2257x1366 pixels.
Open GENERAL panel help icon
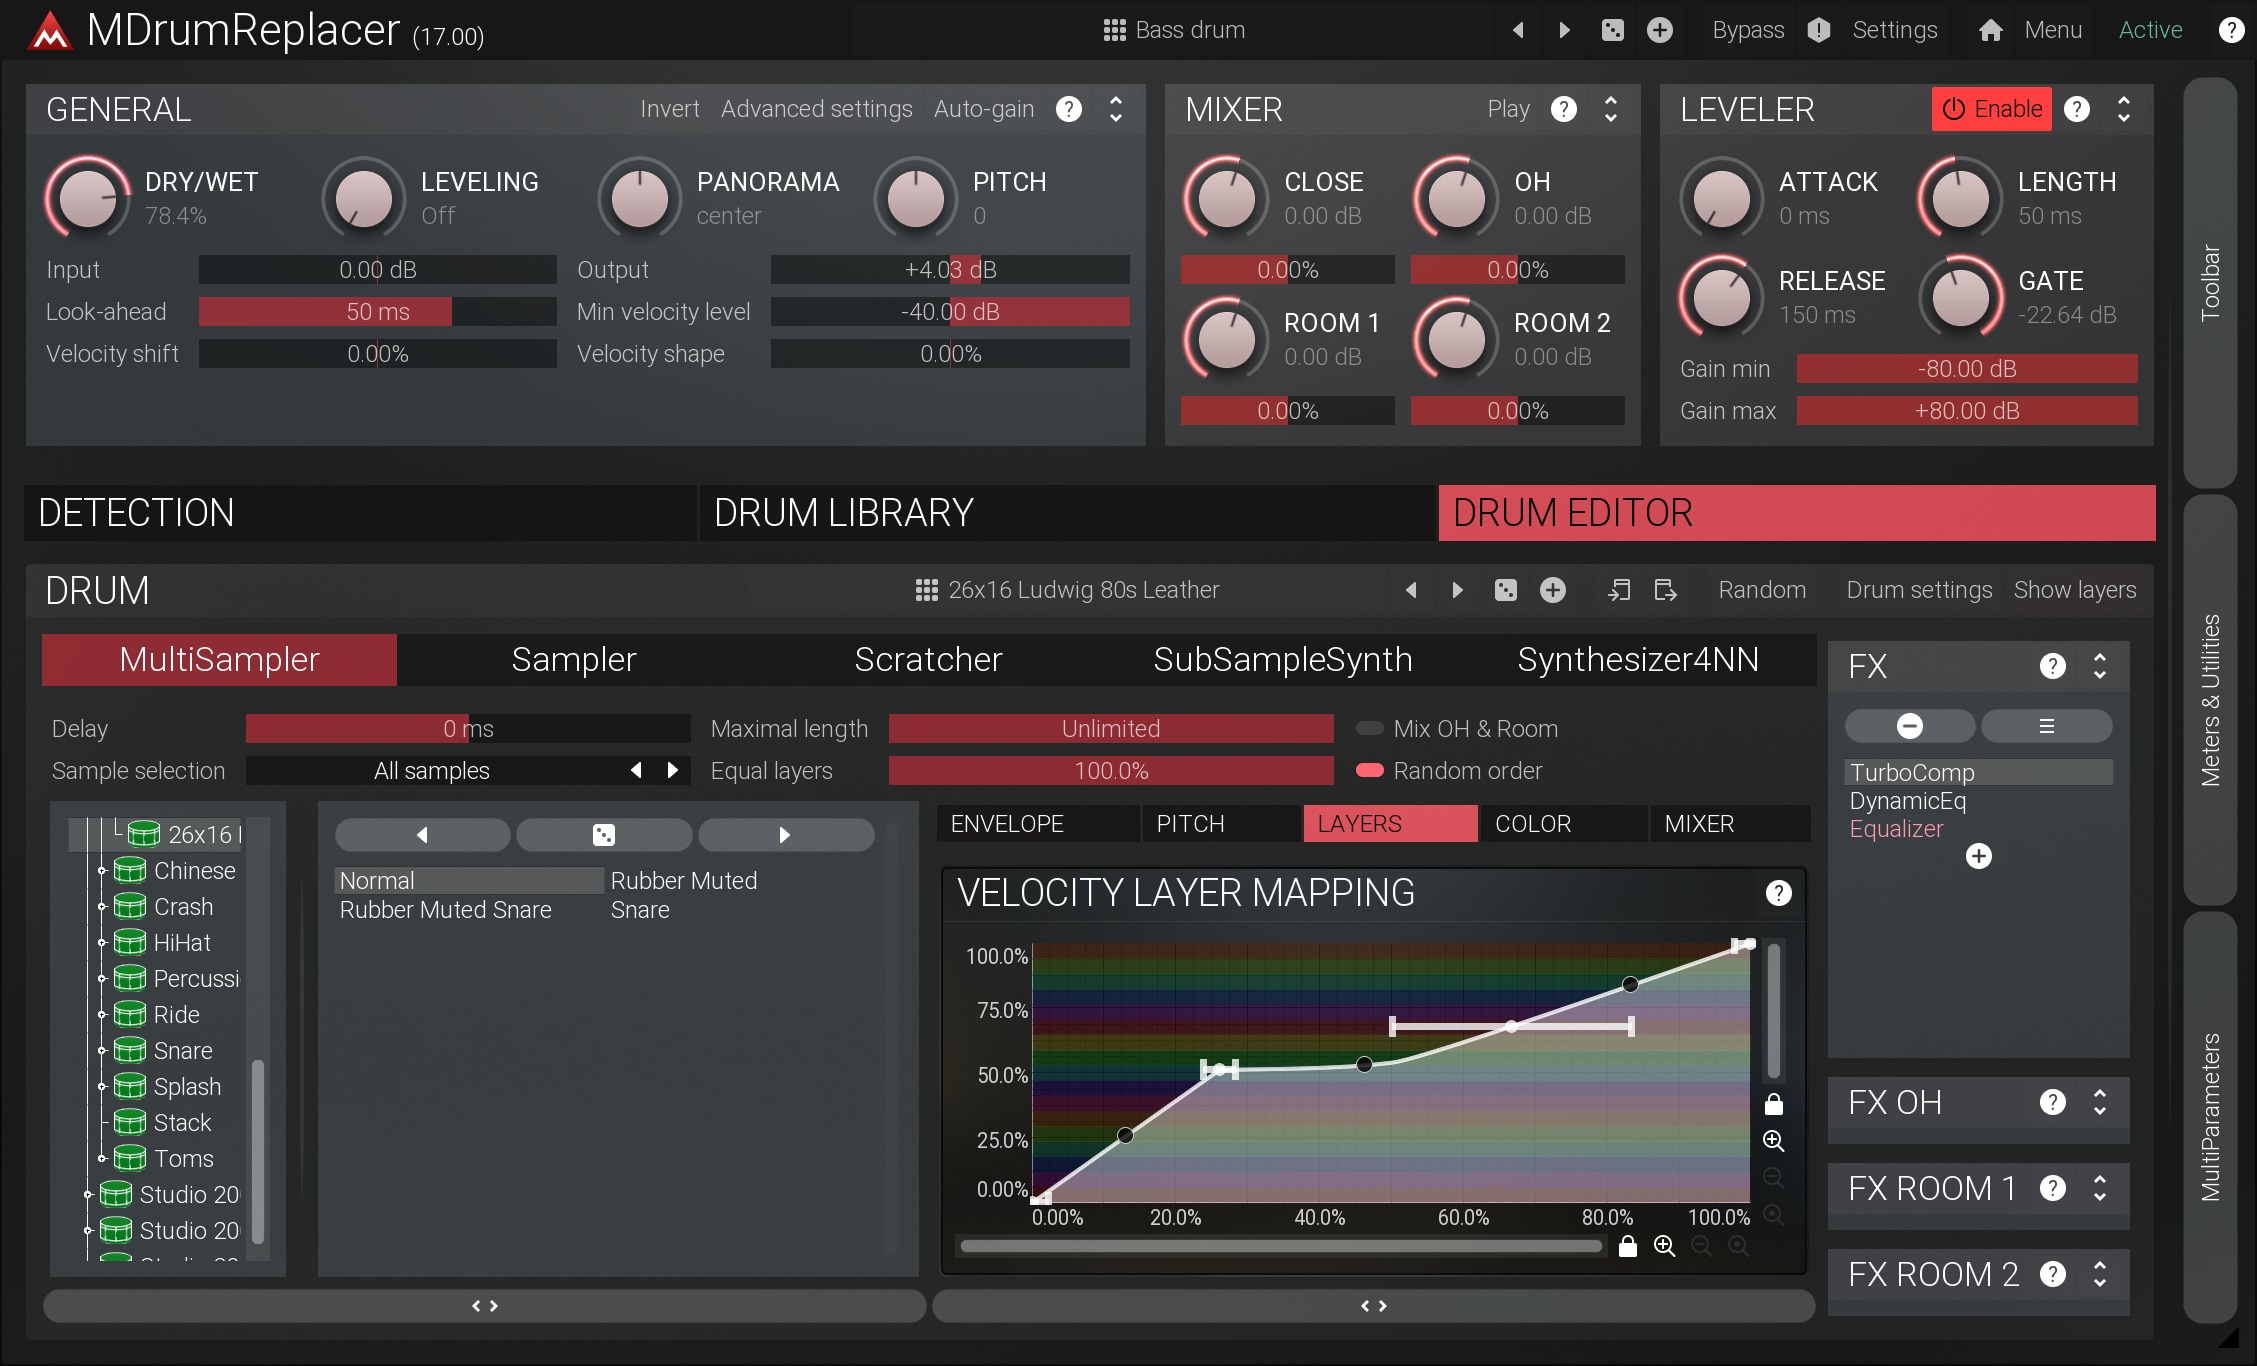1069,109
